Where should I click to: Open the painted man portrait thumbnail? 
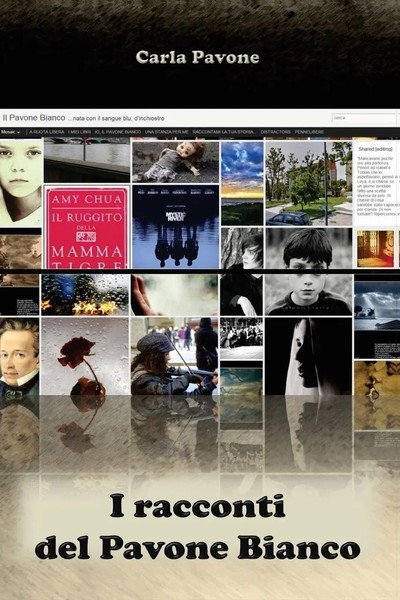[20, 357]
